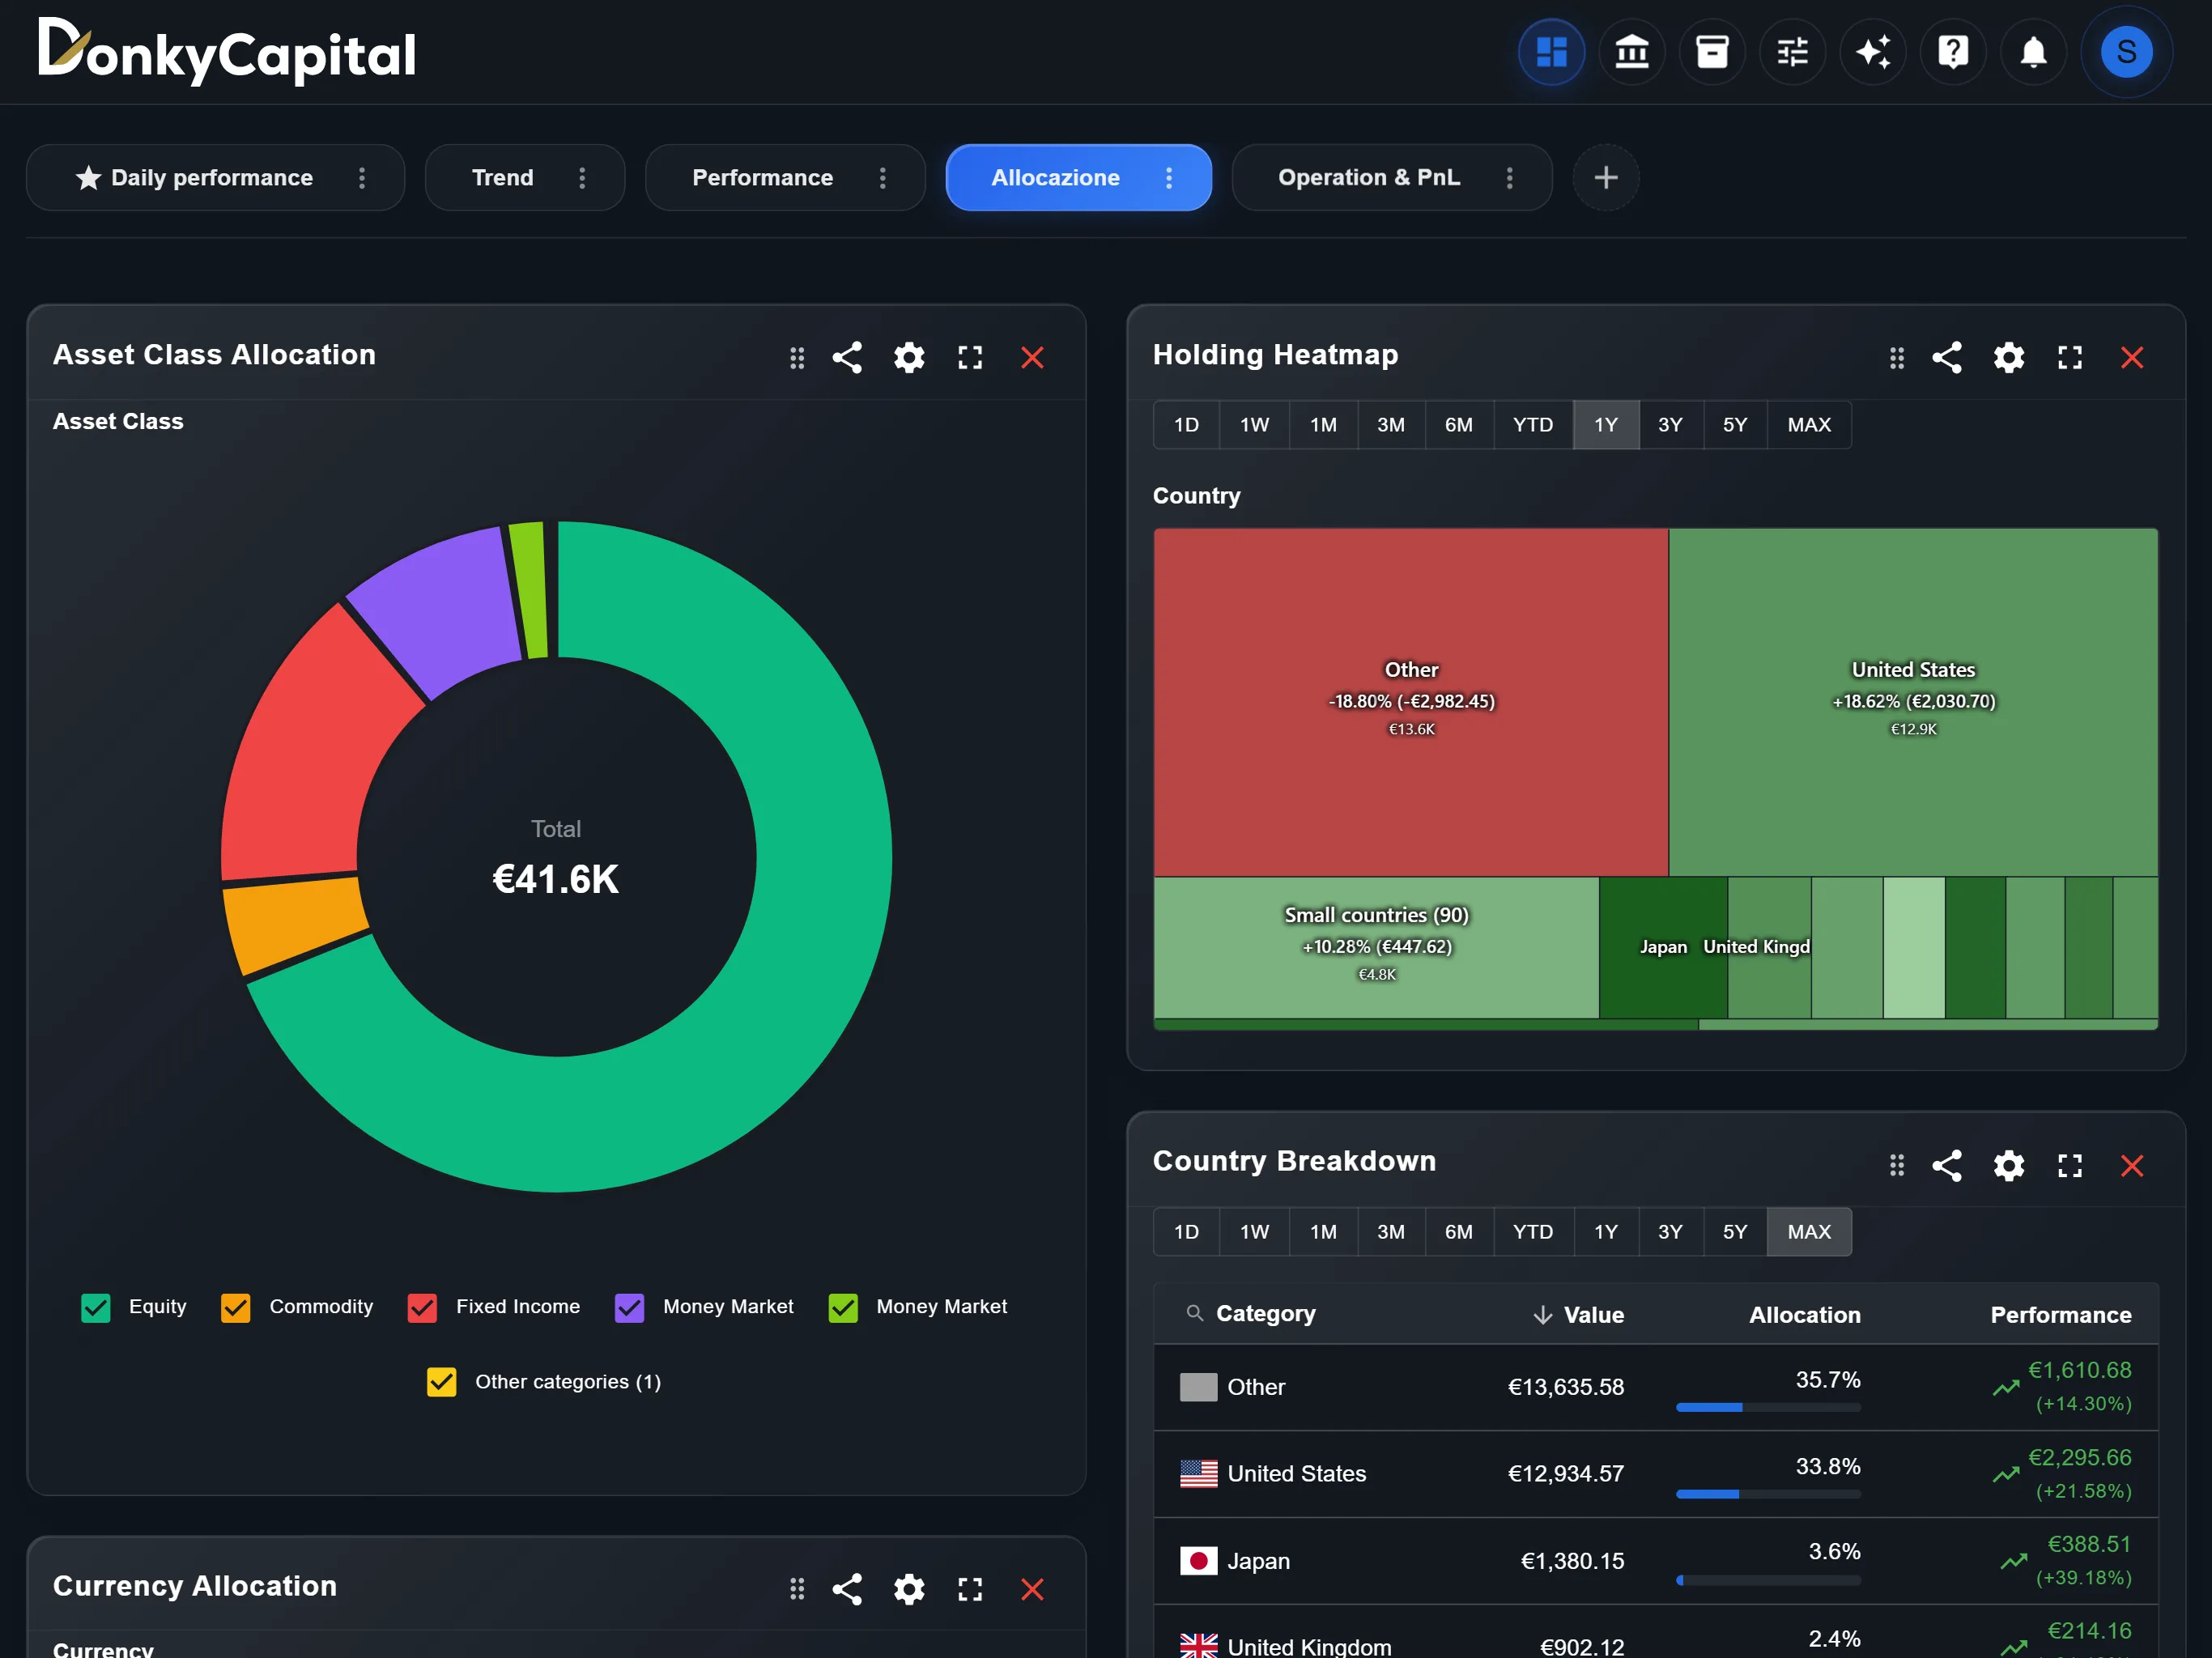Select 1D range in Holding Heatmap
The image size is (2212, 1658).
tap(1186, 425)
